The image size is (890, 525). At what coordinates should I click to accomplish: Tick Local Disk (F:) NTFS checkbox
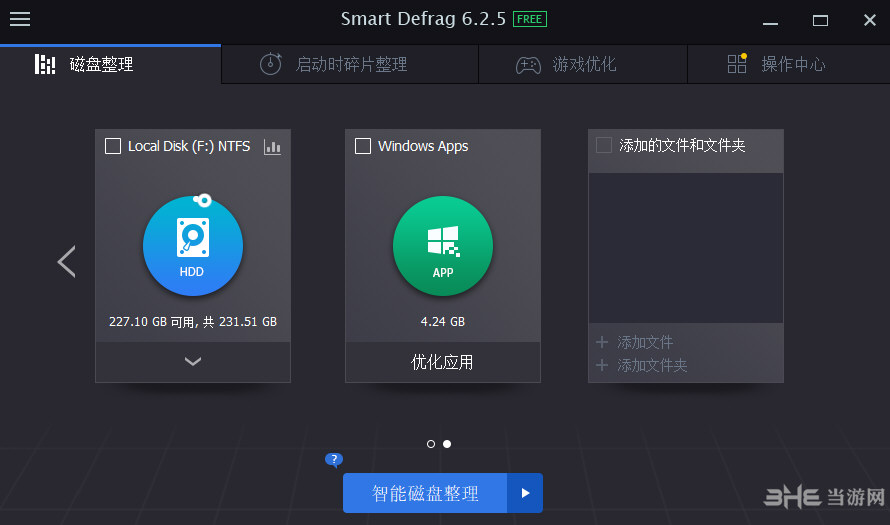113,146
